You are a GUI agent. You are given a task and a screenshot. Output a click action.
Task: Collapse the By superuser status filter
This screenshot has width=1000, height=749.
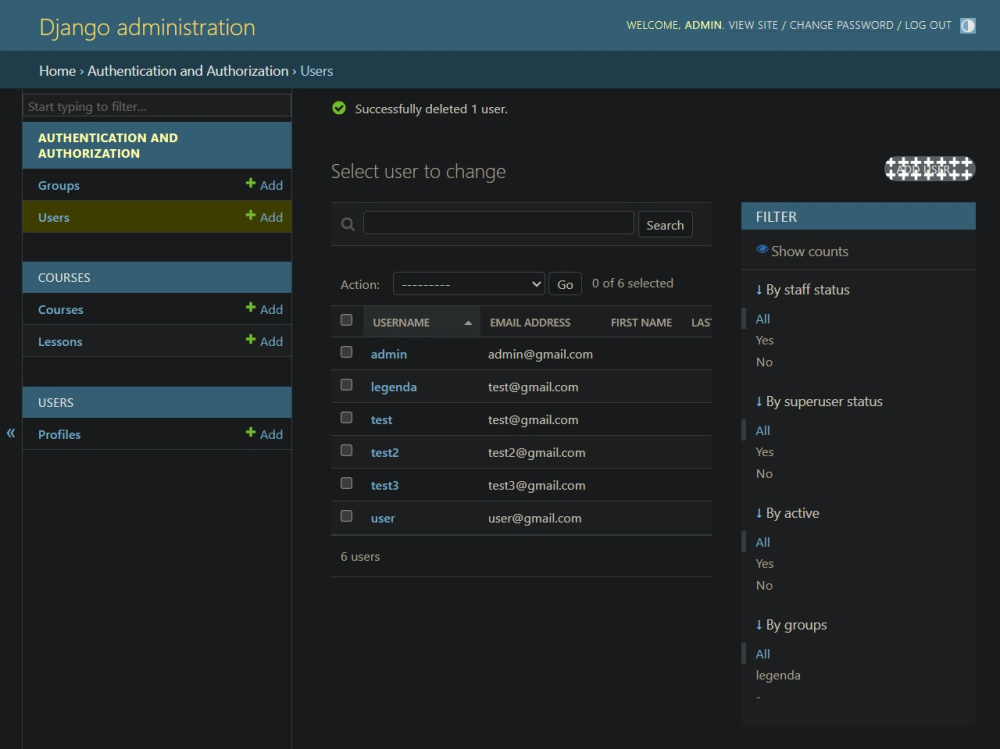pyautogui.click(x=819, y=401)
